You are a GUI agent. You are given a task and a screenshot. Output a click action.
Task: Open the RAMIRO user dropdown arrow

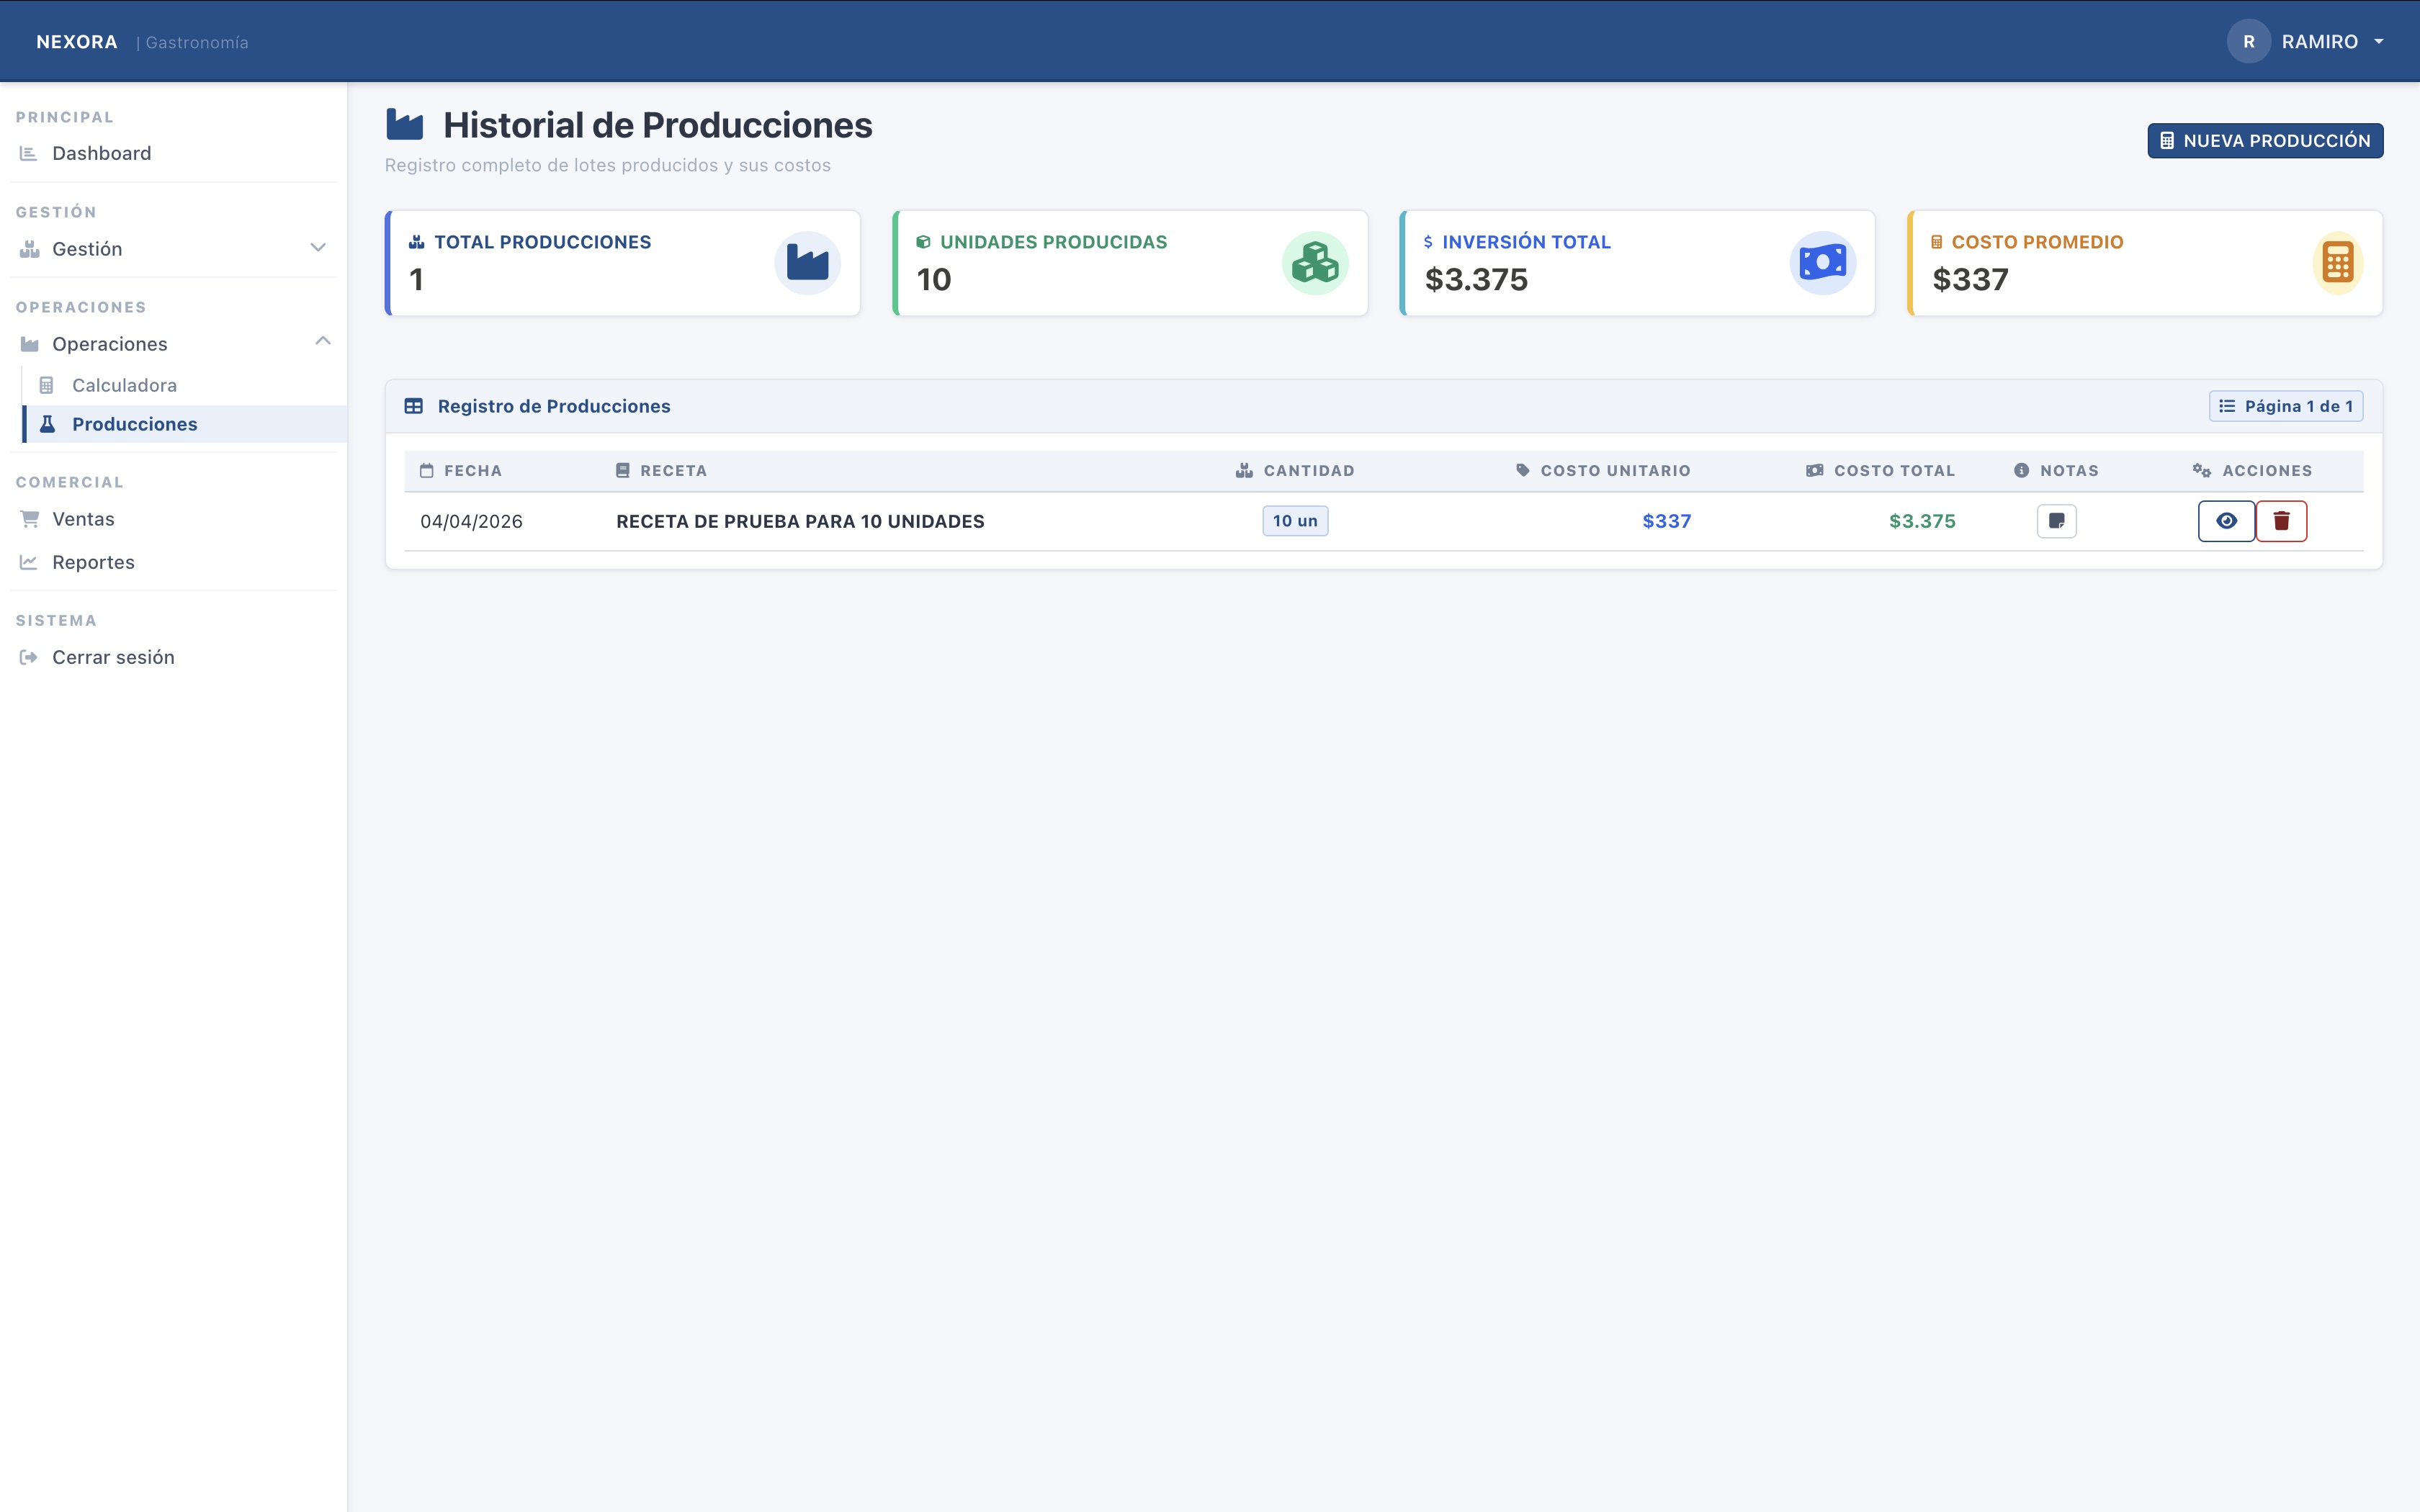(2379, 42)
